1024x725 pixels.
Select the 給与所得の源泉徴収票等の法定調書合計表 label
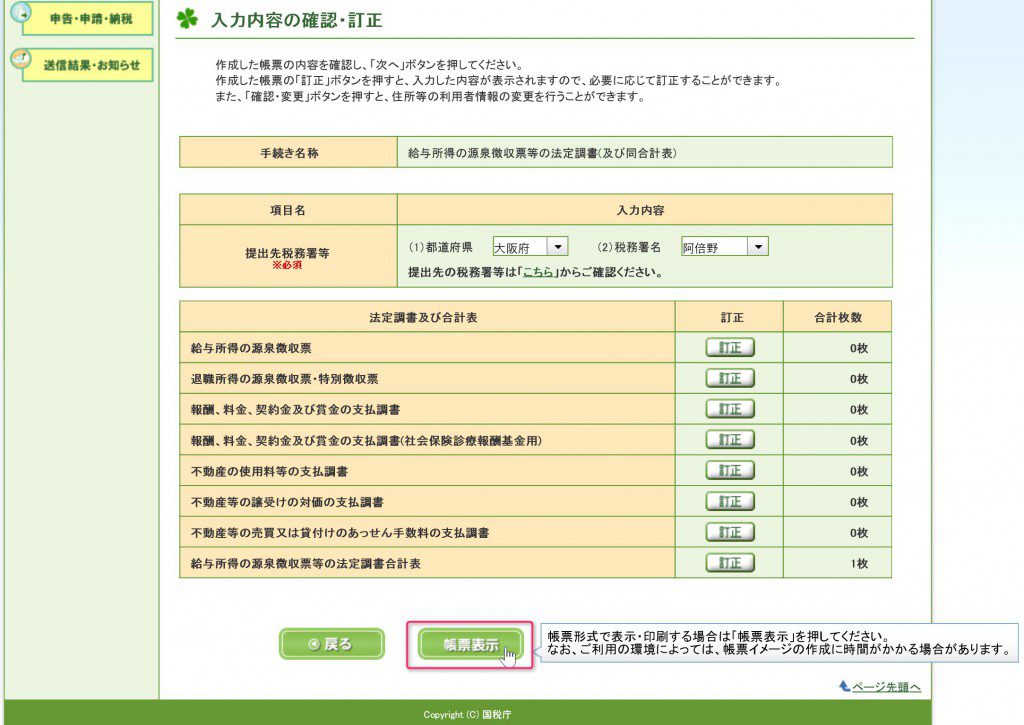click(306, 563)
